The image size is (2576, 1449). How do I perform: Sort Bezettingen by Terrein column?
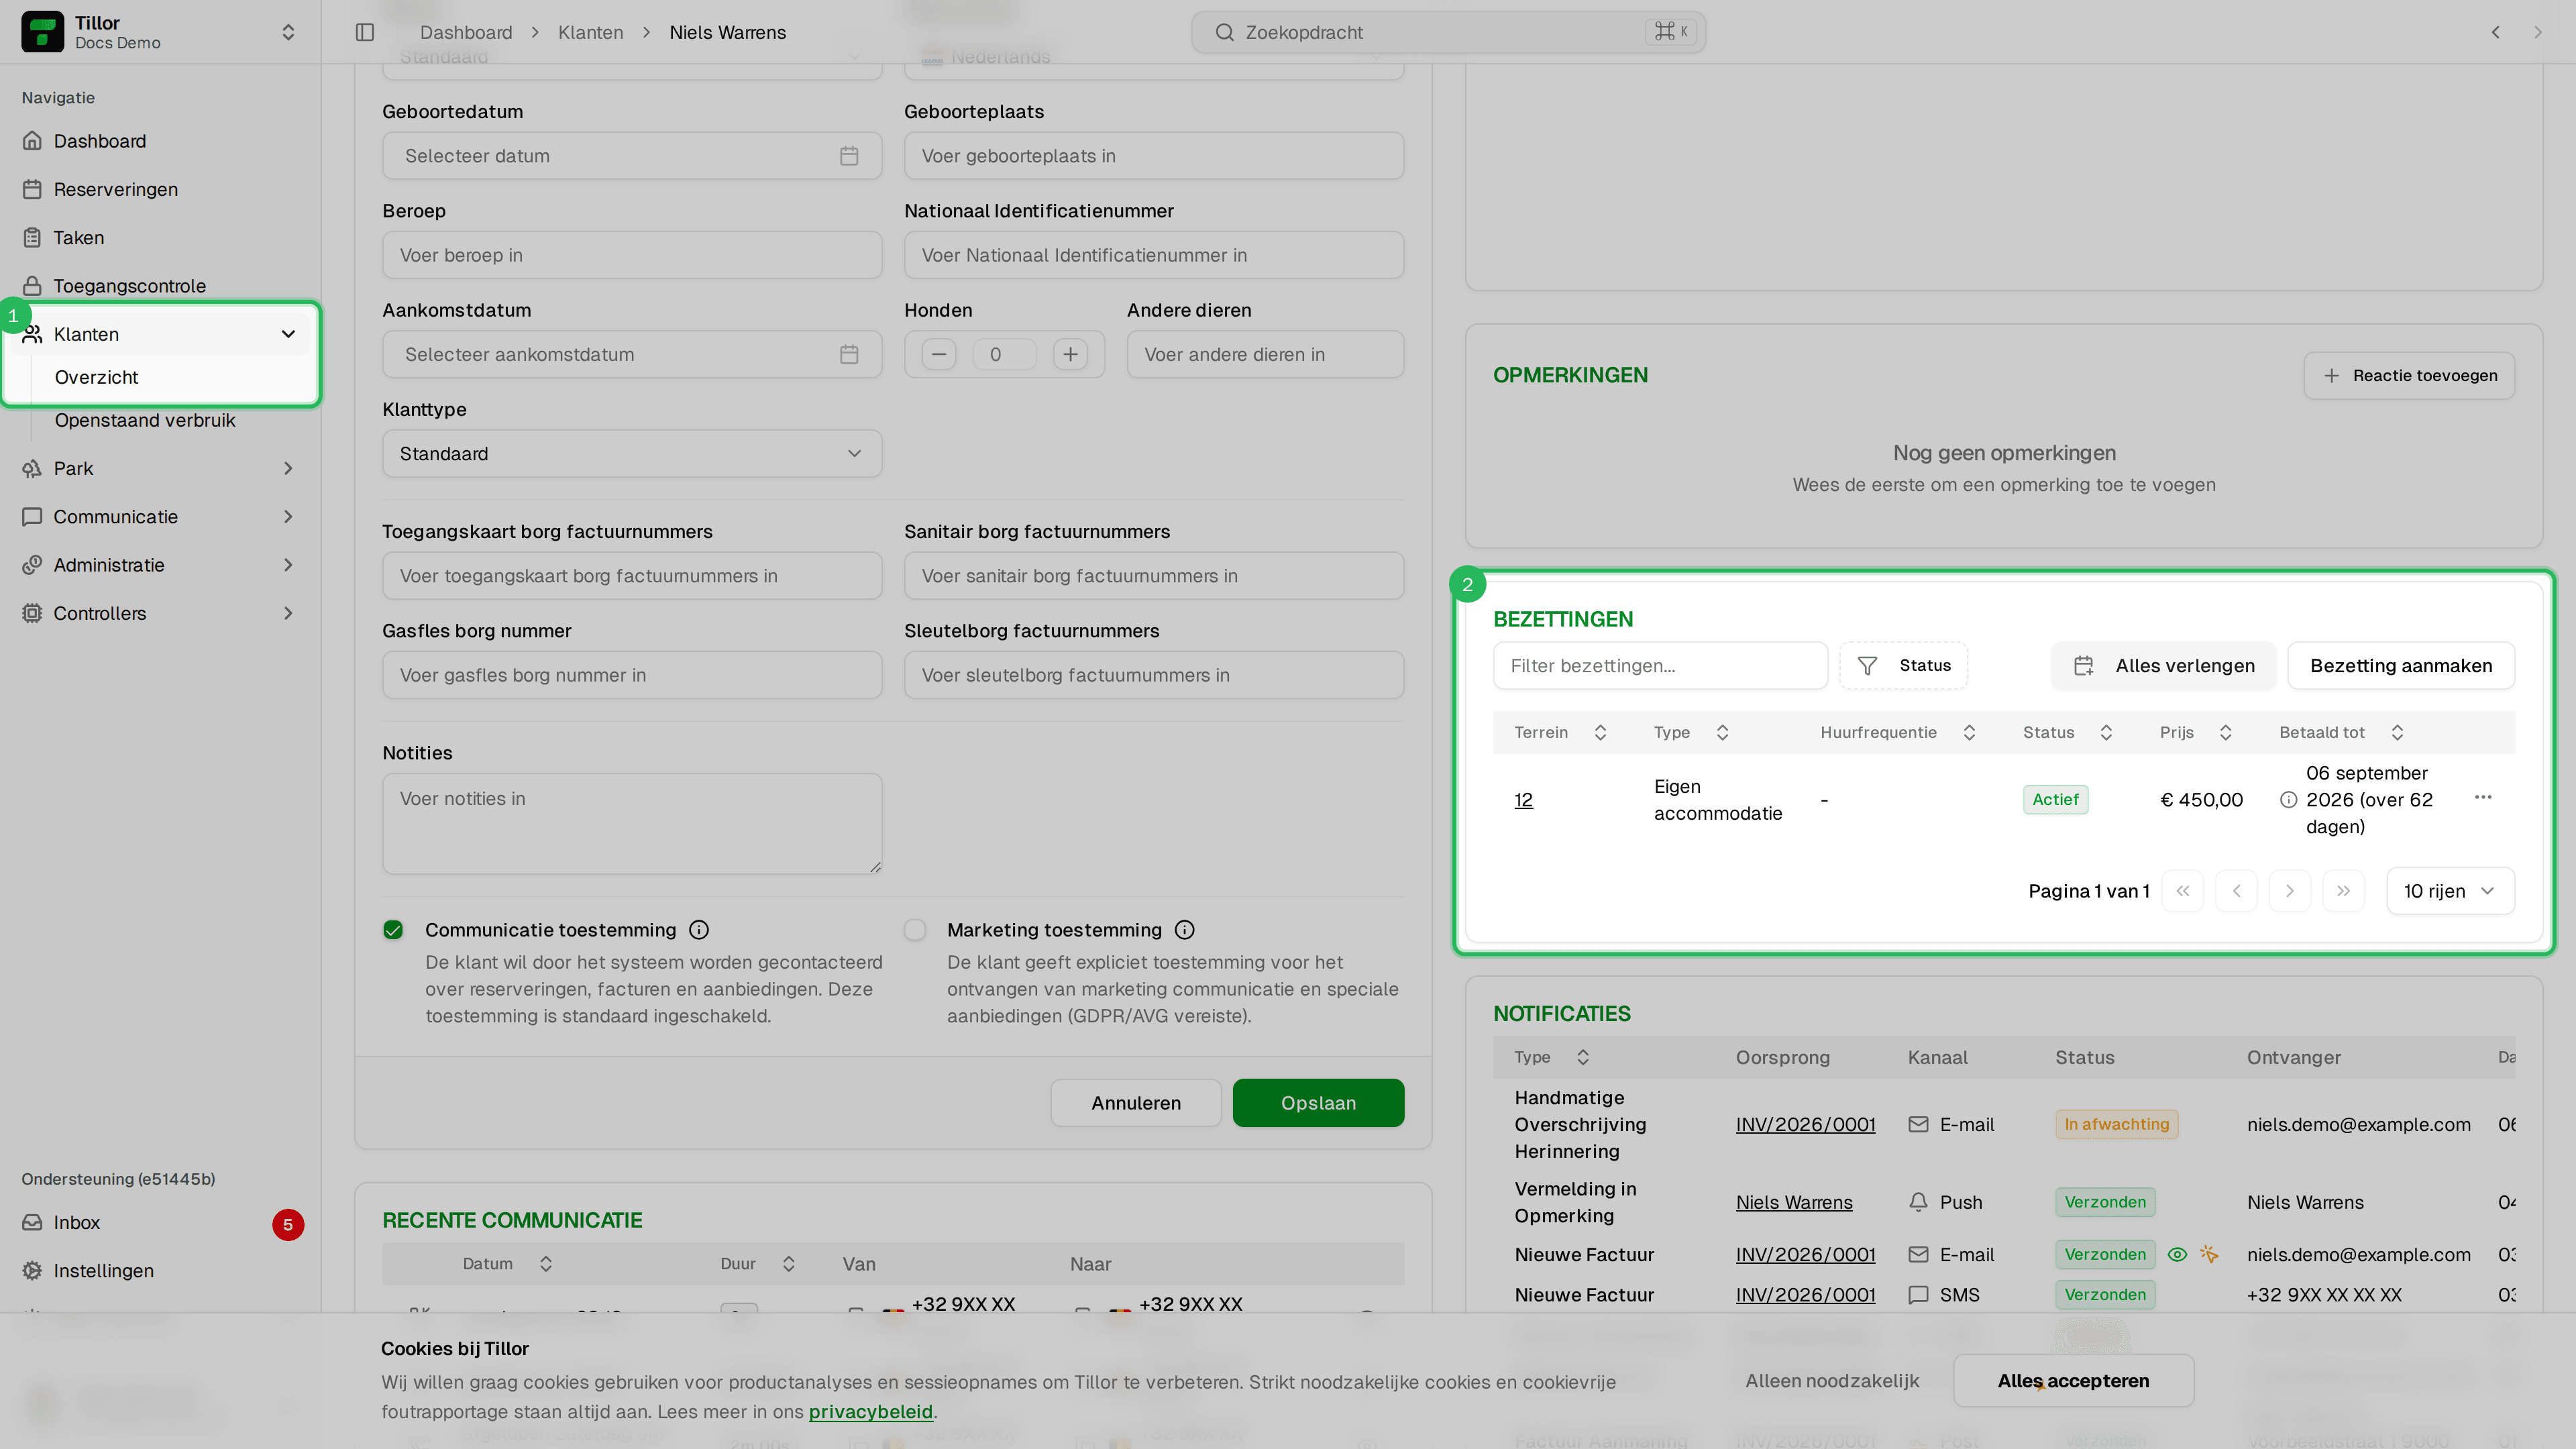coord(1560,732)
